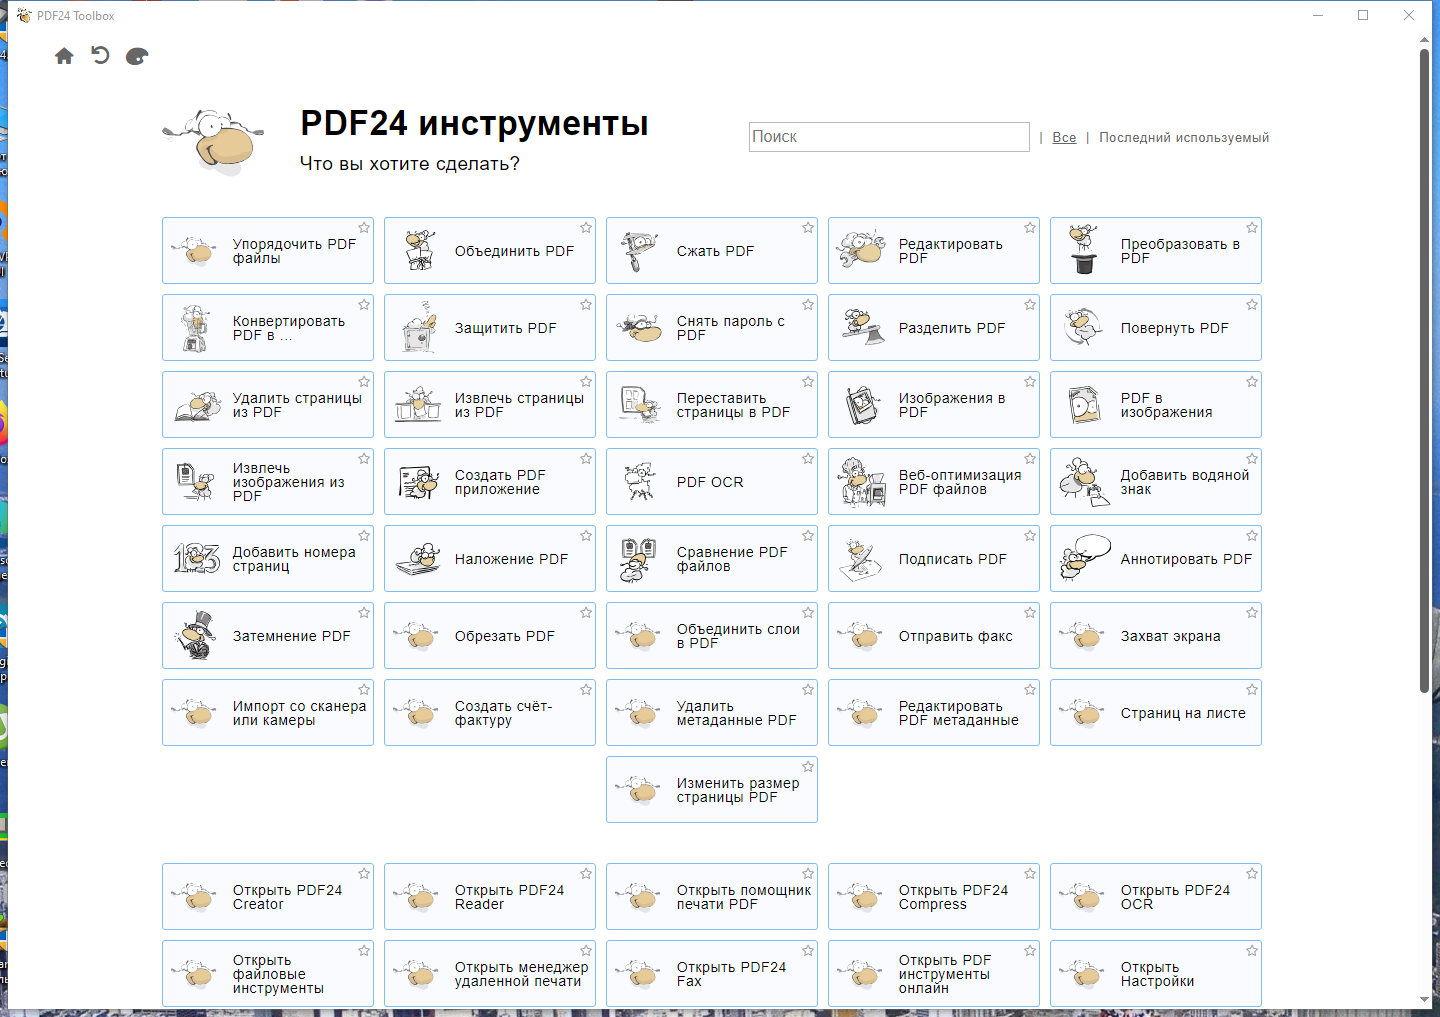
Task: Click the Конвертировать PDF в blender icon
Action: pos(195,328)
